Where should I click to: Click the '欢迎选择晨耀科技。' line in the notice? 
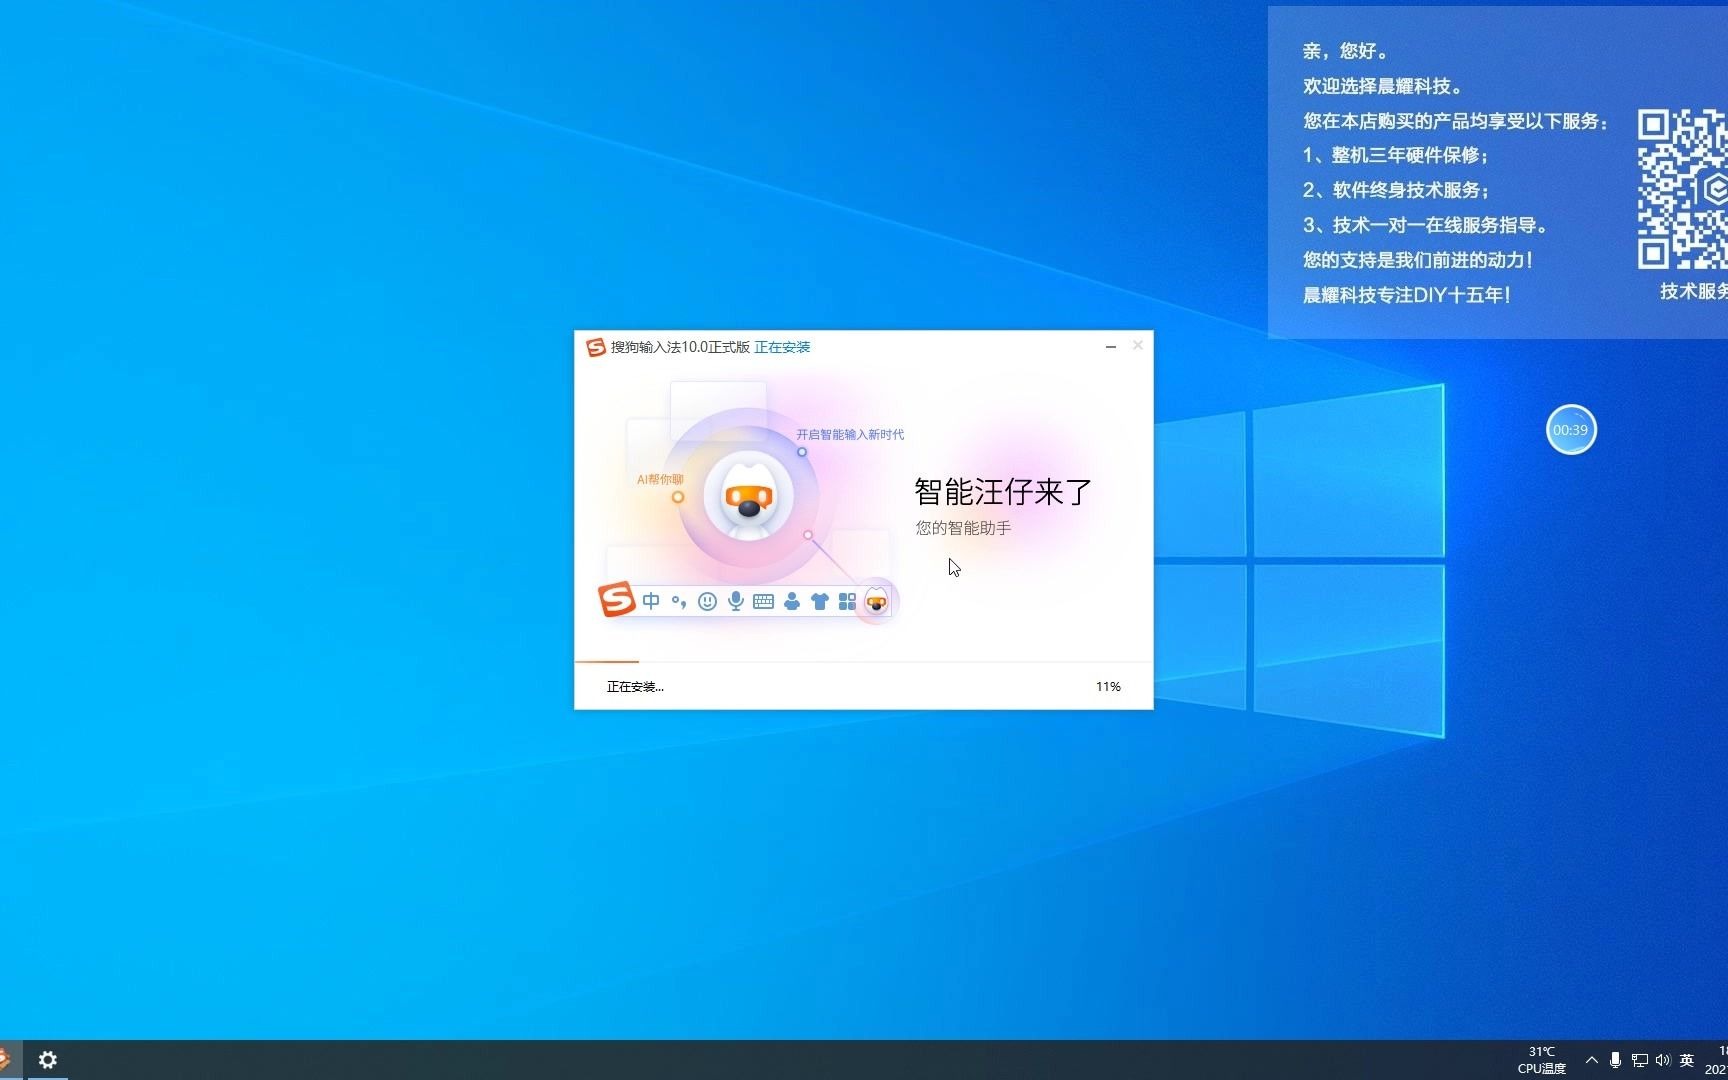pos(1383,86)
